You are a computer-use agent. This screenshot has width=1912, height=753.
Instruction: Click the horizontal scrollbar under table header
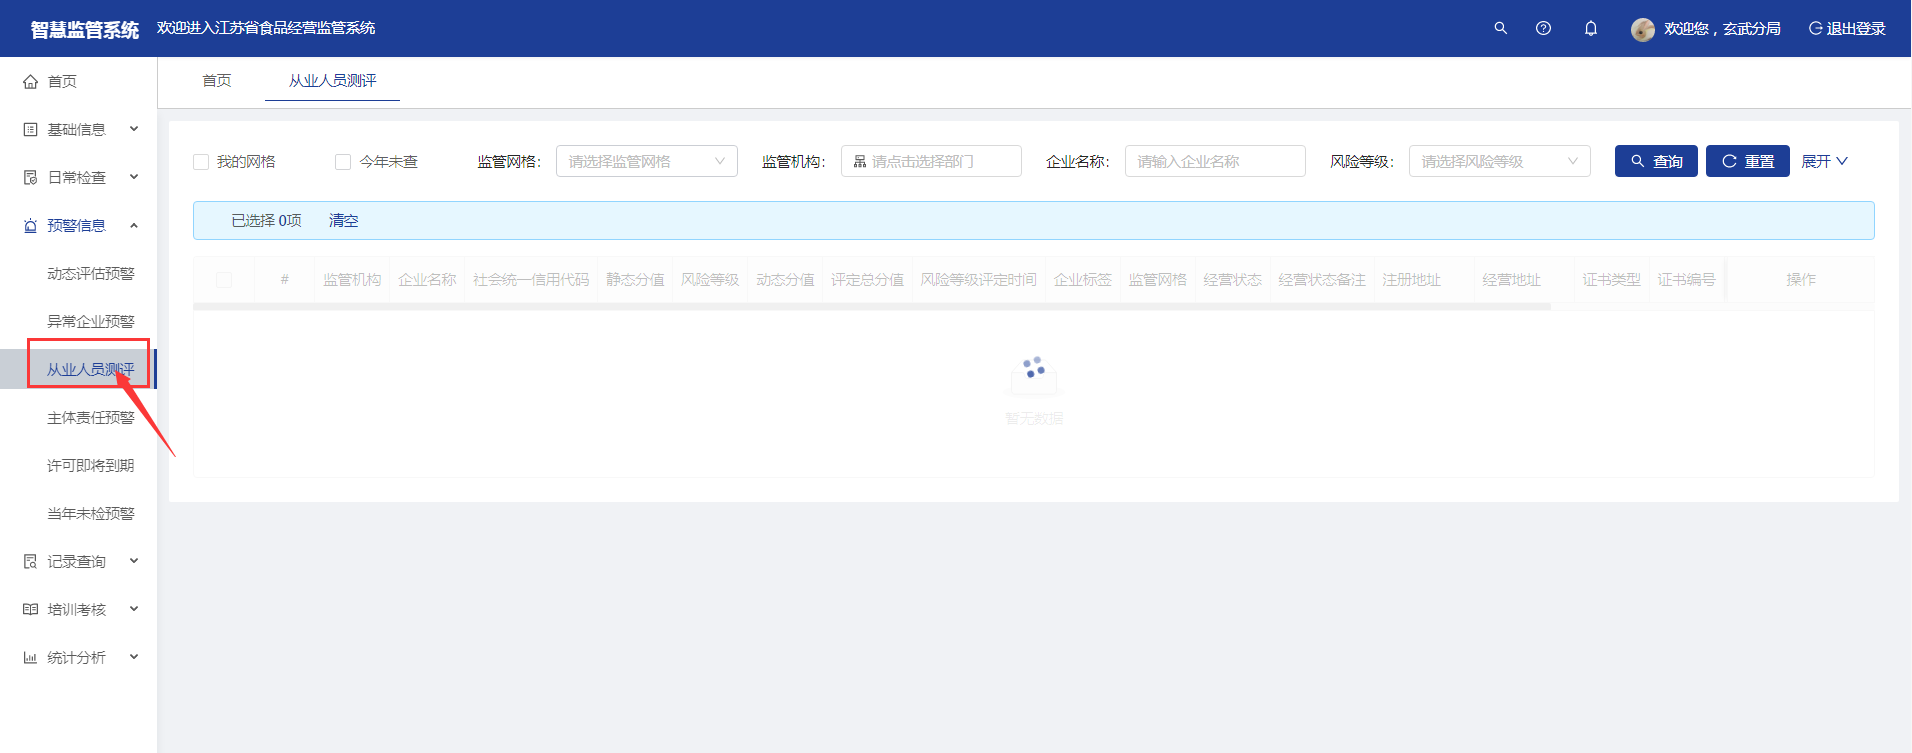[x=871, y=307]
